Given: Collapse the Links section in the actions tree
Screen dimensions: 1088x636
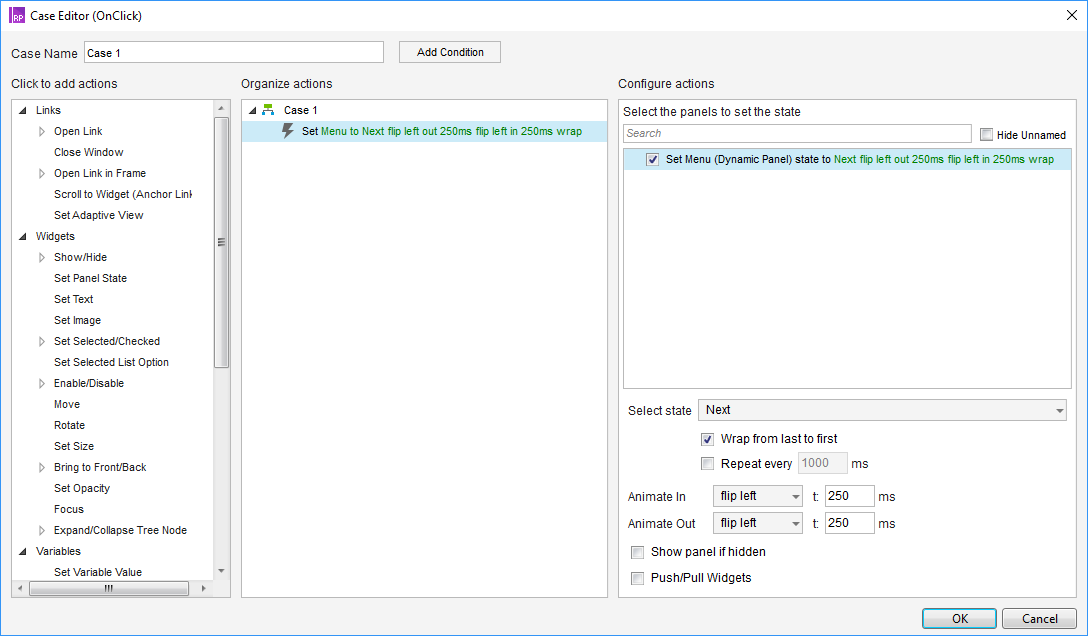Looking at the screenshot, I should pyautogui.click(x=22, y=110).
